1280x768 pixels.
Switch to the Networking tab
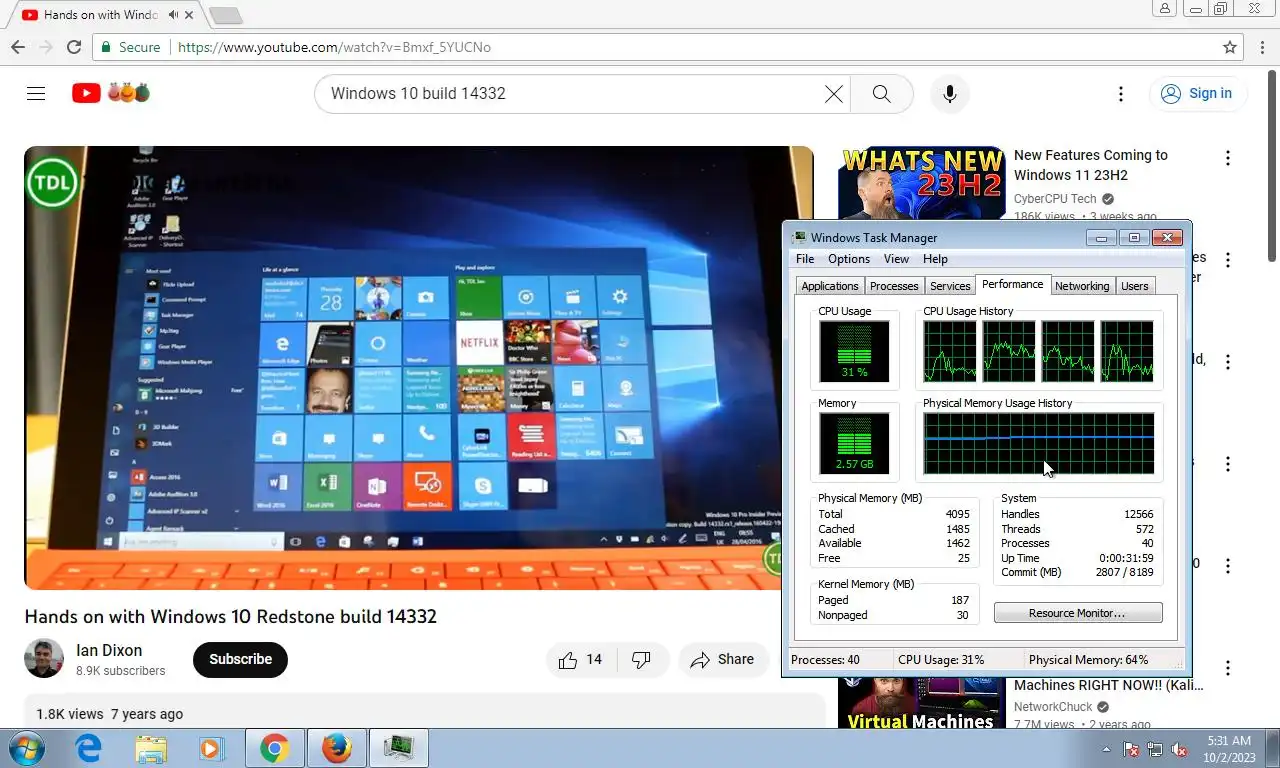point(1082,286)
